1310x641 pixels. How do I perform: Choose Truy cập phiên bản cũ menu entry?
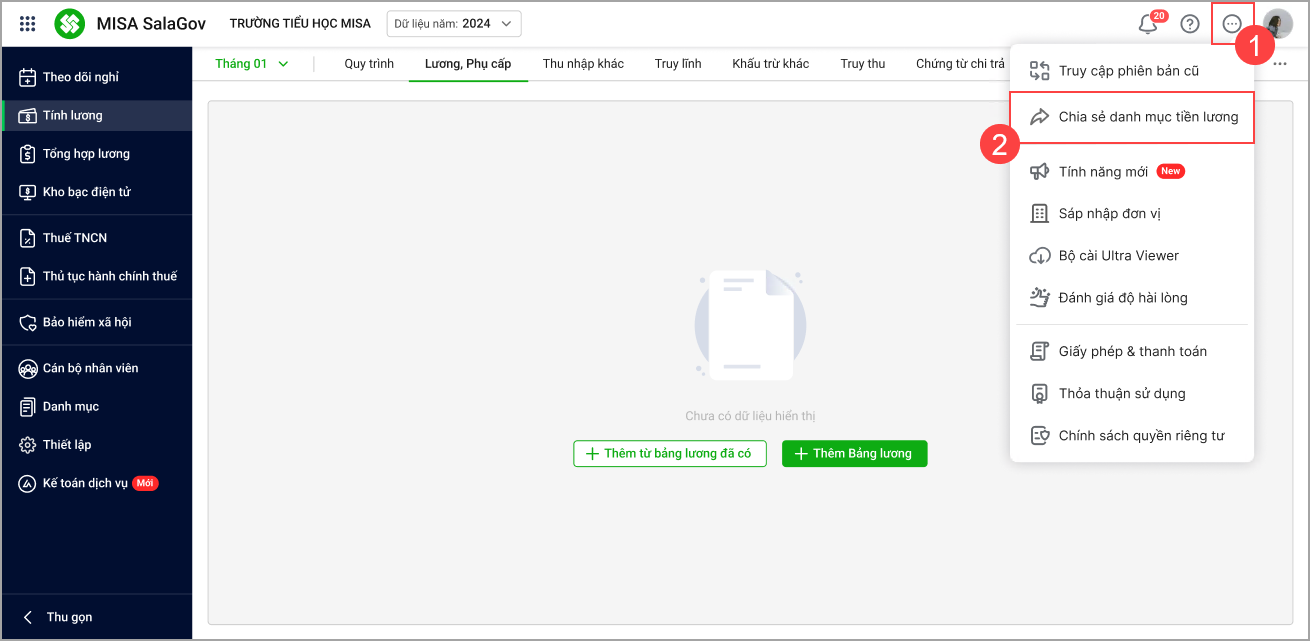tap(1132, 71)
